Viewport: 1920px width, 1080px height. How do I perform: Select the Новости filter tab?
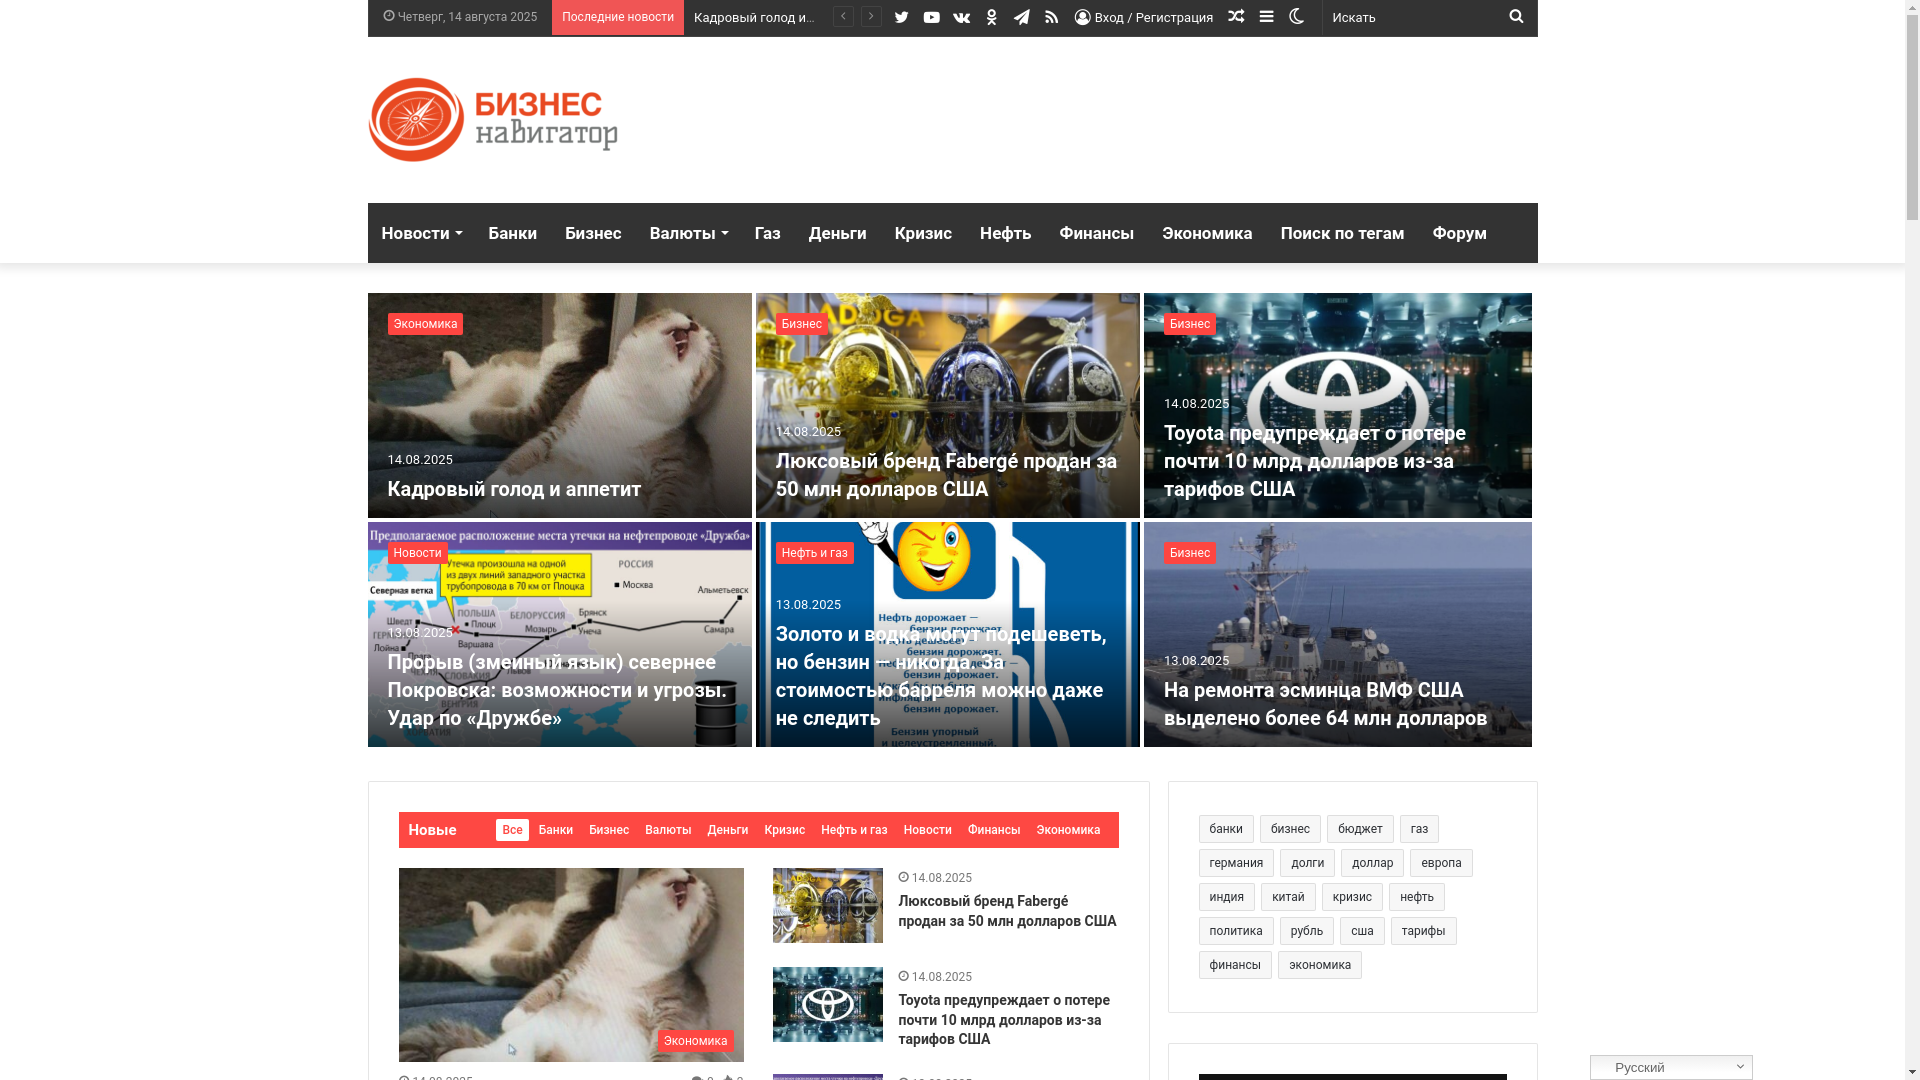(927, 830)
